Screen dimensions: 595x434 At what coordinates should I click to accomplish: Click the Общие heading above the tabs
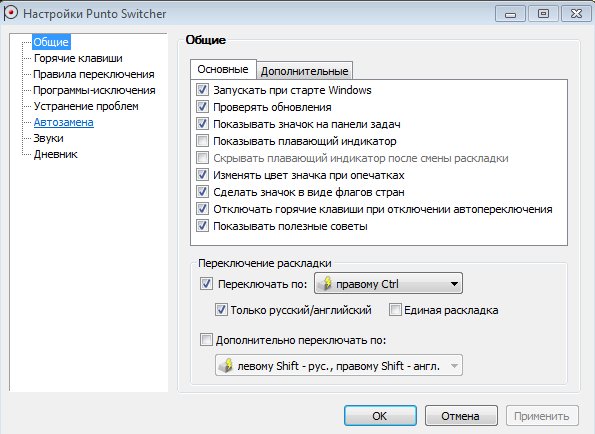pos(206,40)
